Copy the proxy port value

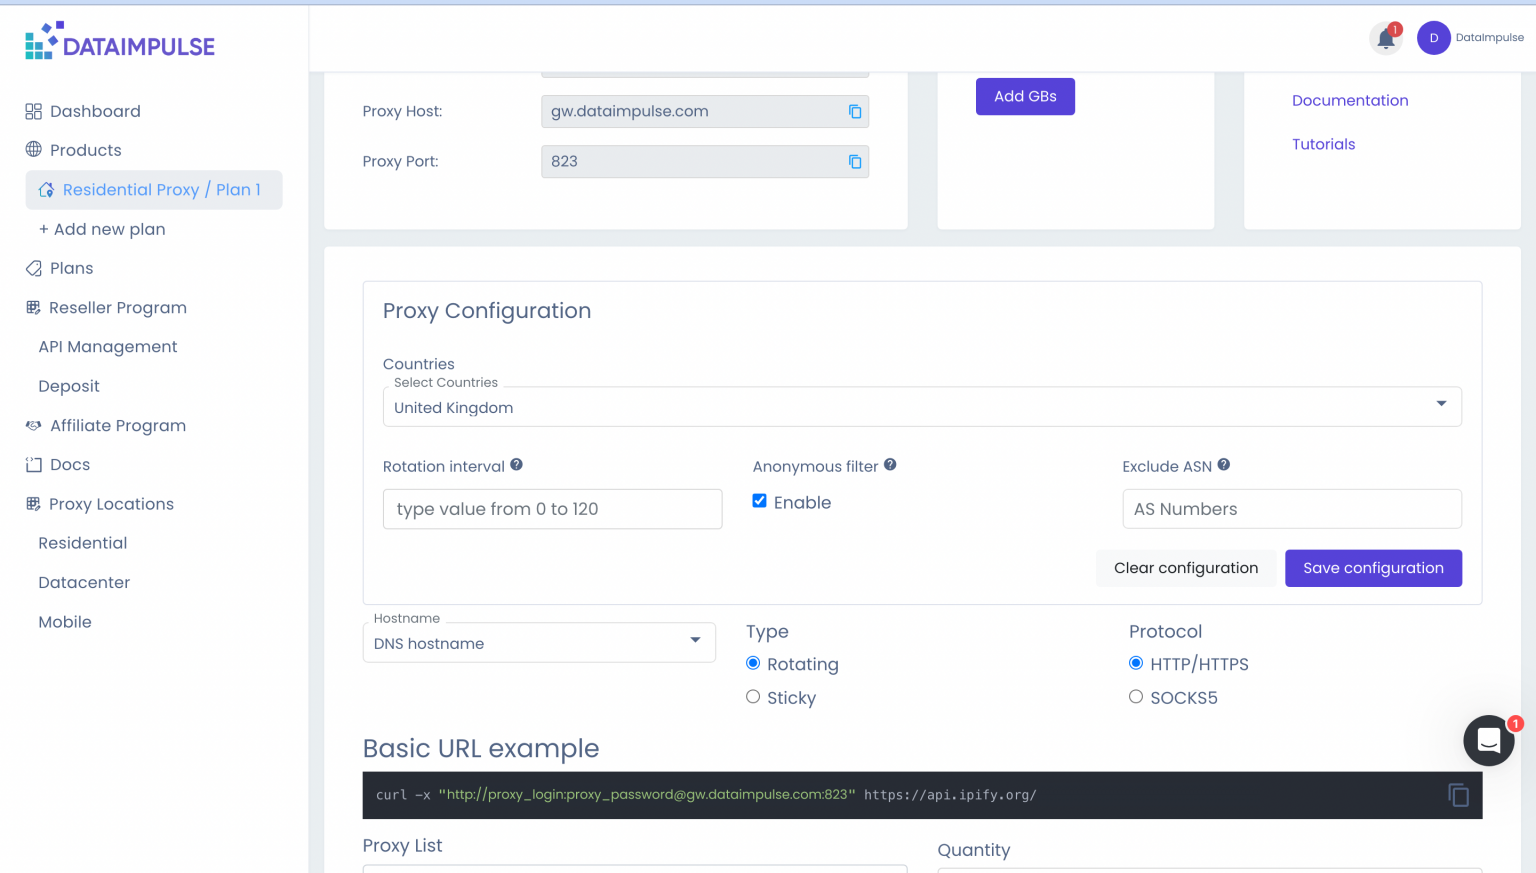point(855,162)
